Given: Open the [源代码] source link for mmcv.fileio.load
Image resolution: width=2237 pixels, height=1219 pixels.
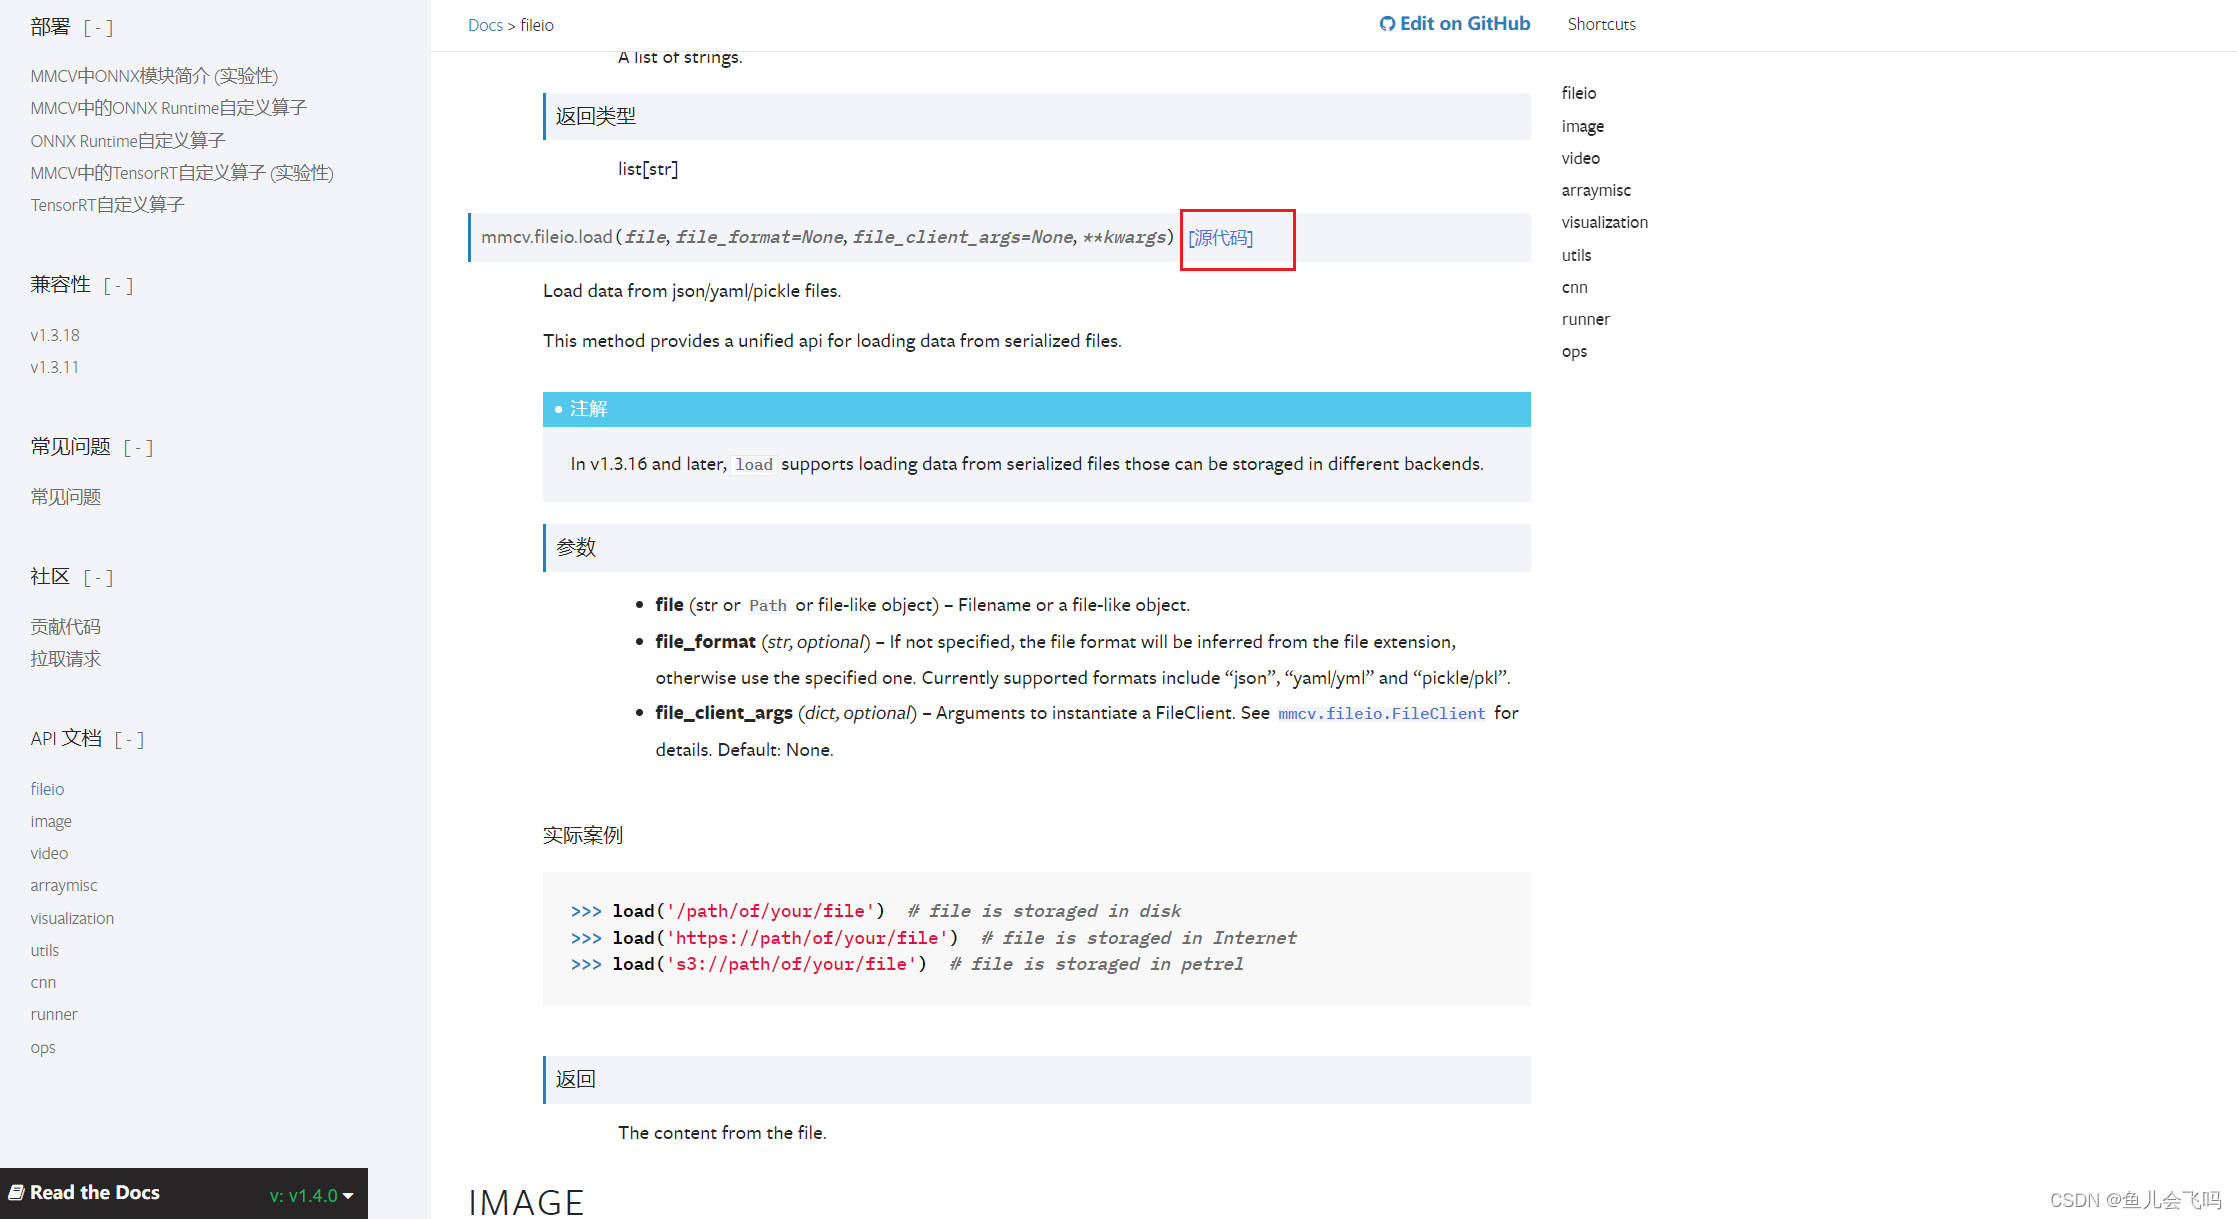Looking at the screenshot, I should click(1220, 238).
